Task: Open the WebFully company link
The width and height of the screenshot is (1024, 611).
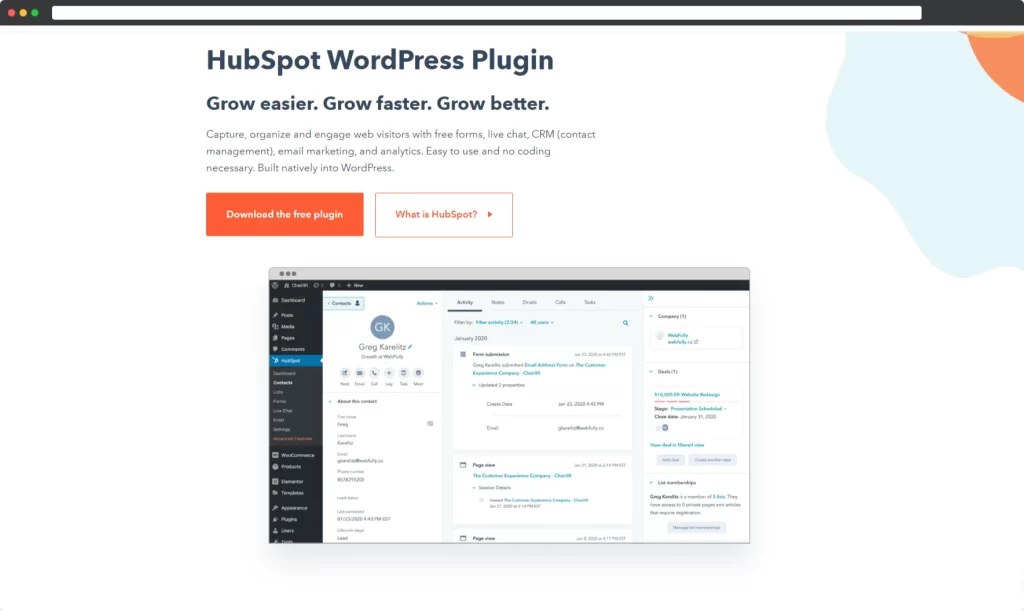Action: click(678, 336)
